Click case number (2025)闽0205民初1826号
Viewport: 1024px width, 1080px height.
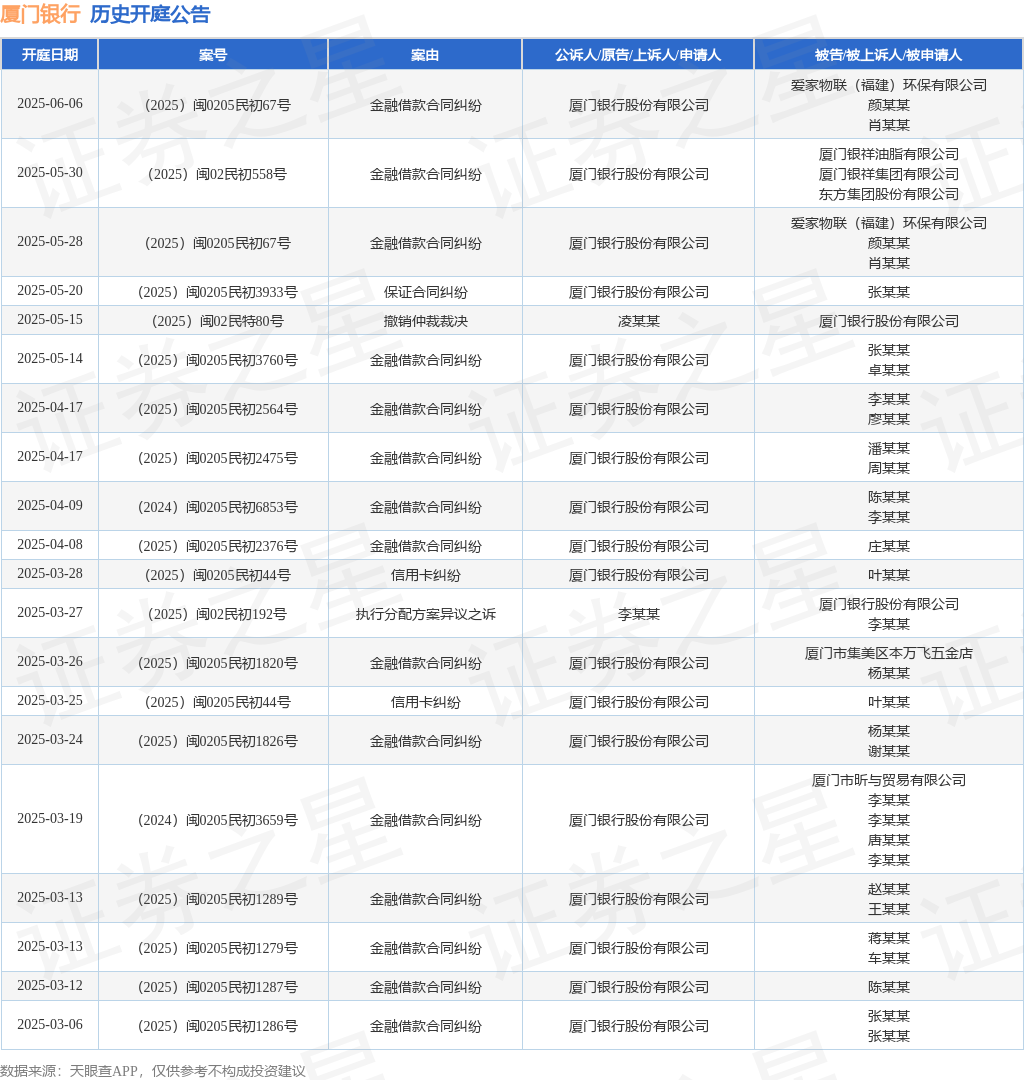(x=218, y=741)
